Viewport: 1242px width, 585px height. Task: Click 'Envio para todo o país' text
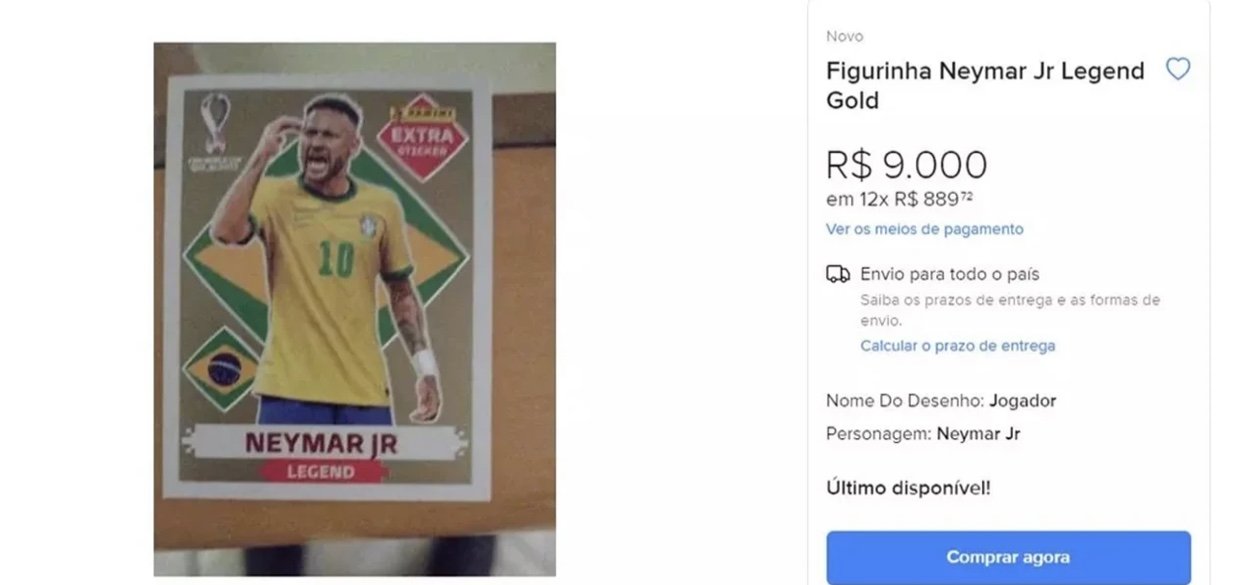click(x=949, y=274)
